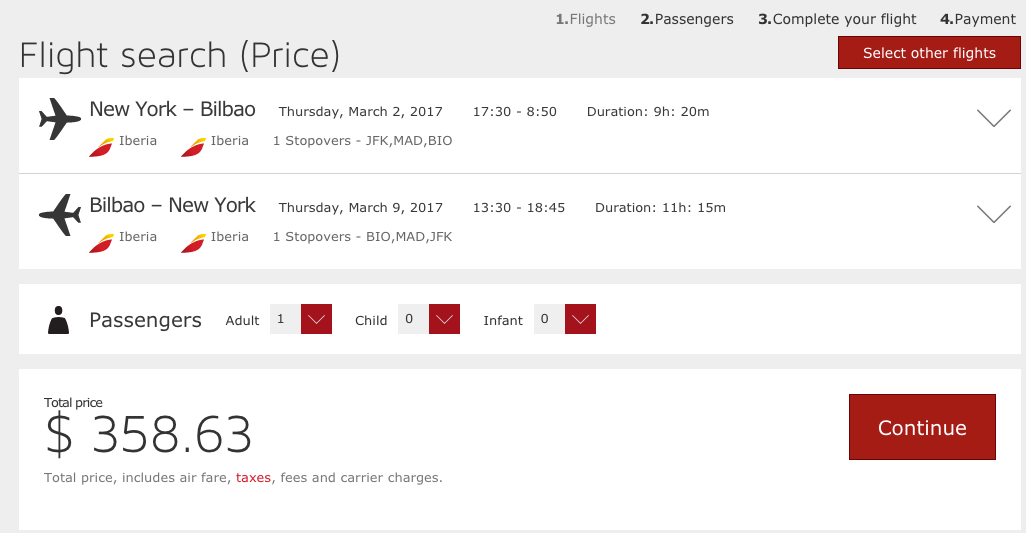Expand New York – Bilbao flight details chevron
Screen dimensions: 1026x533
(x=993, y=118)
